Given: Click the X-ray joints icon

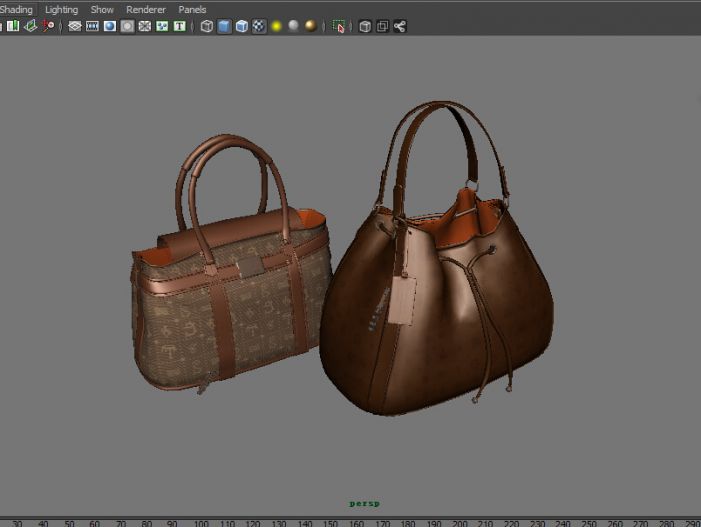Looking at the screenshot, I should pos(400,27).
